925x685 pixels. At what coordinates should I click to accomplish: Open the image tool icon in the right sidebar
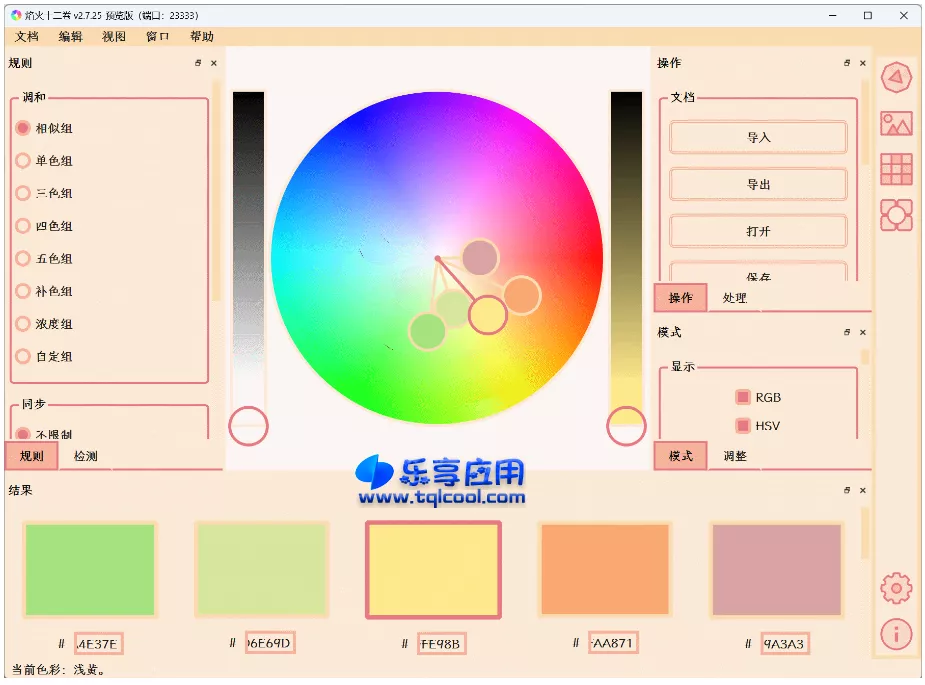point(896,123)
